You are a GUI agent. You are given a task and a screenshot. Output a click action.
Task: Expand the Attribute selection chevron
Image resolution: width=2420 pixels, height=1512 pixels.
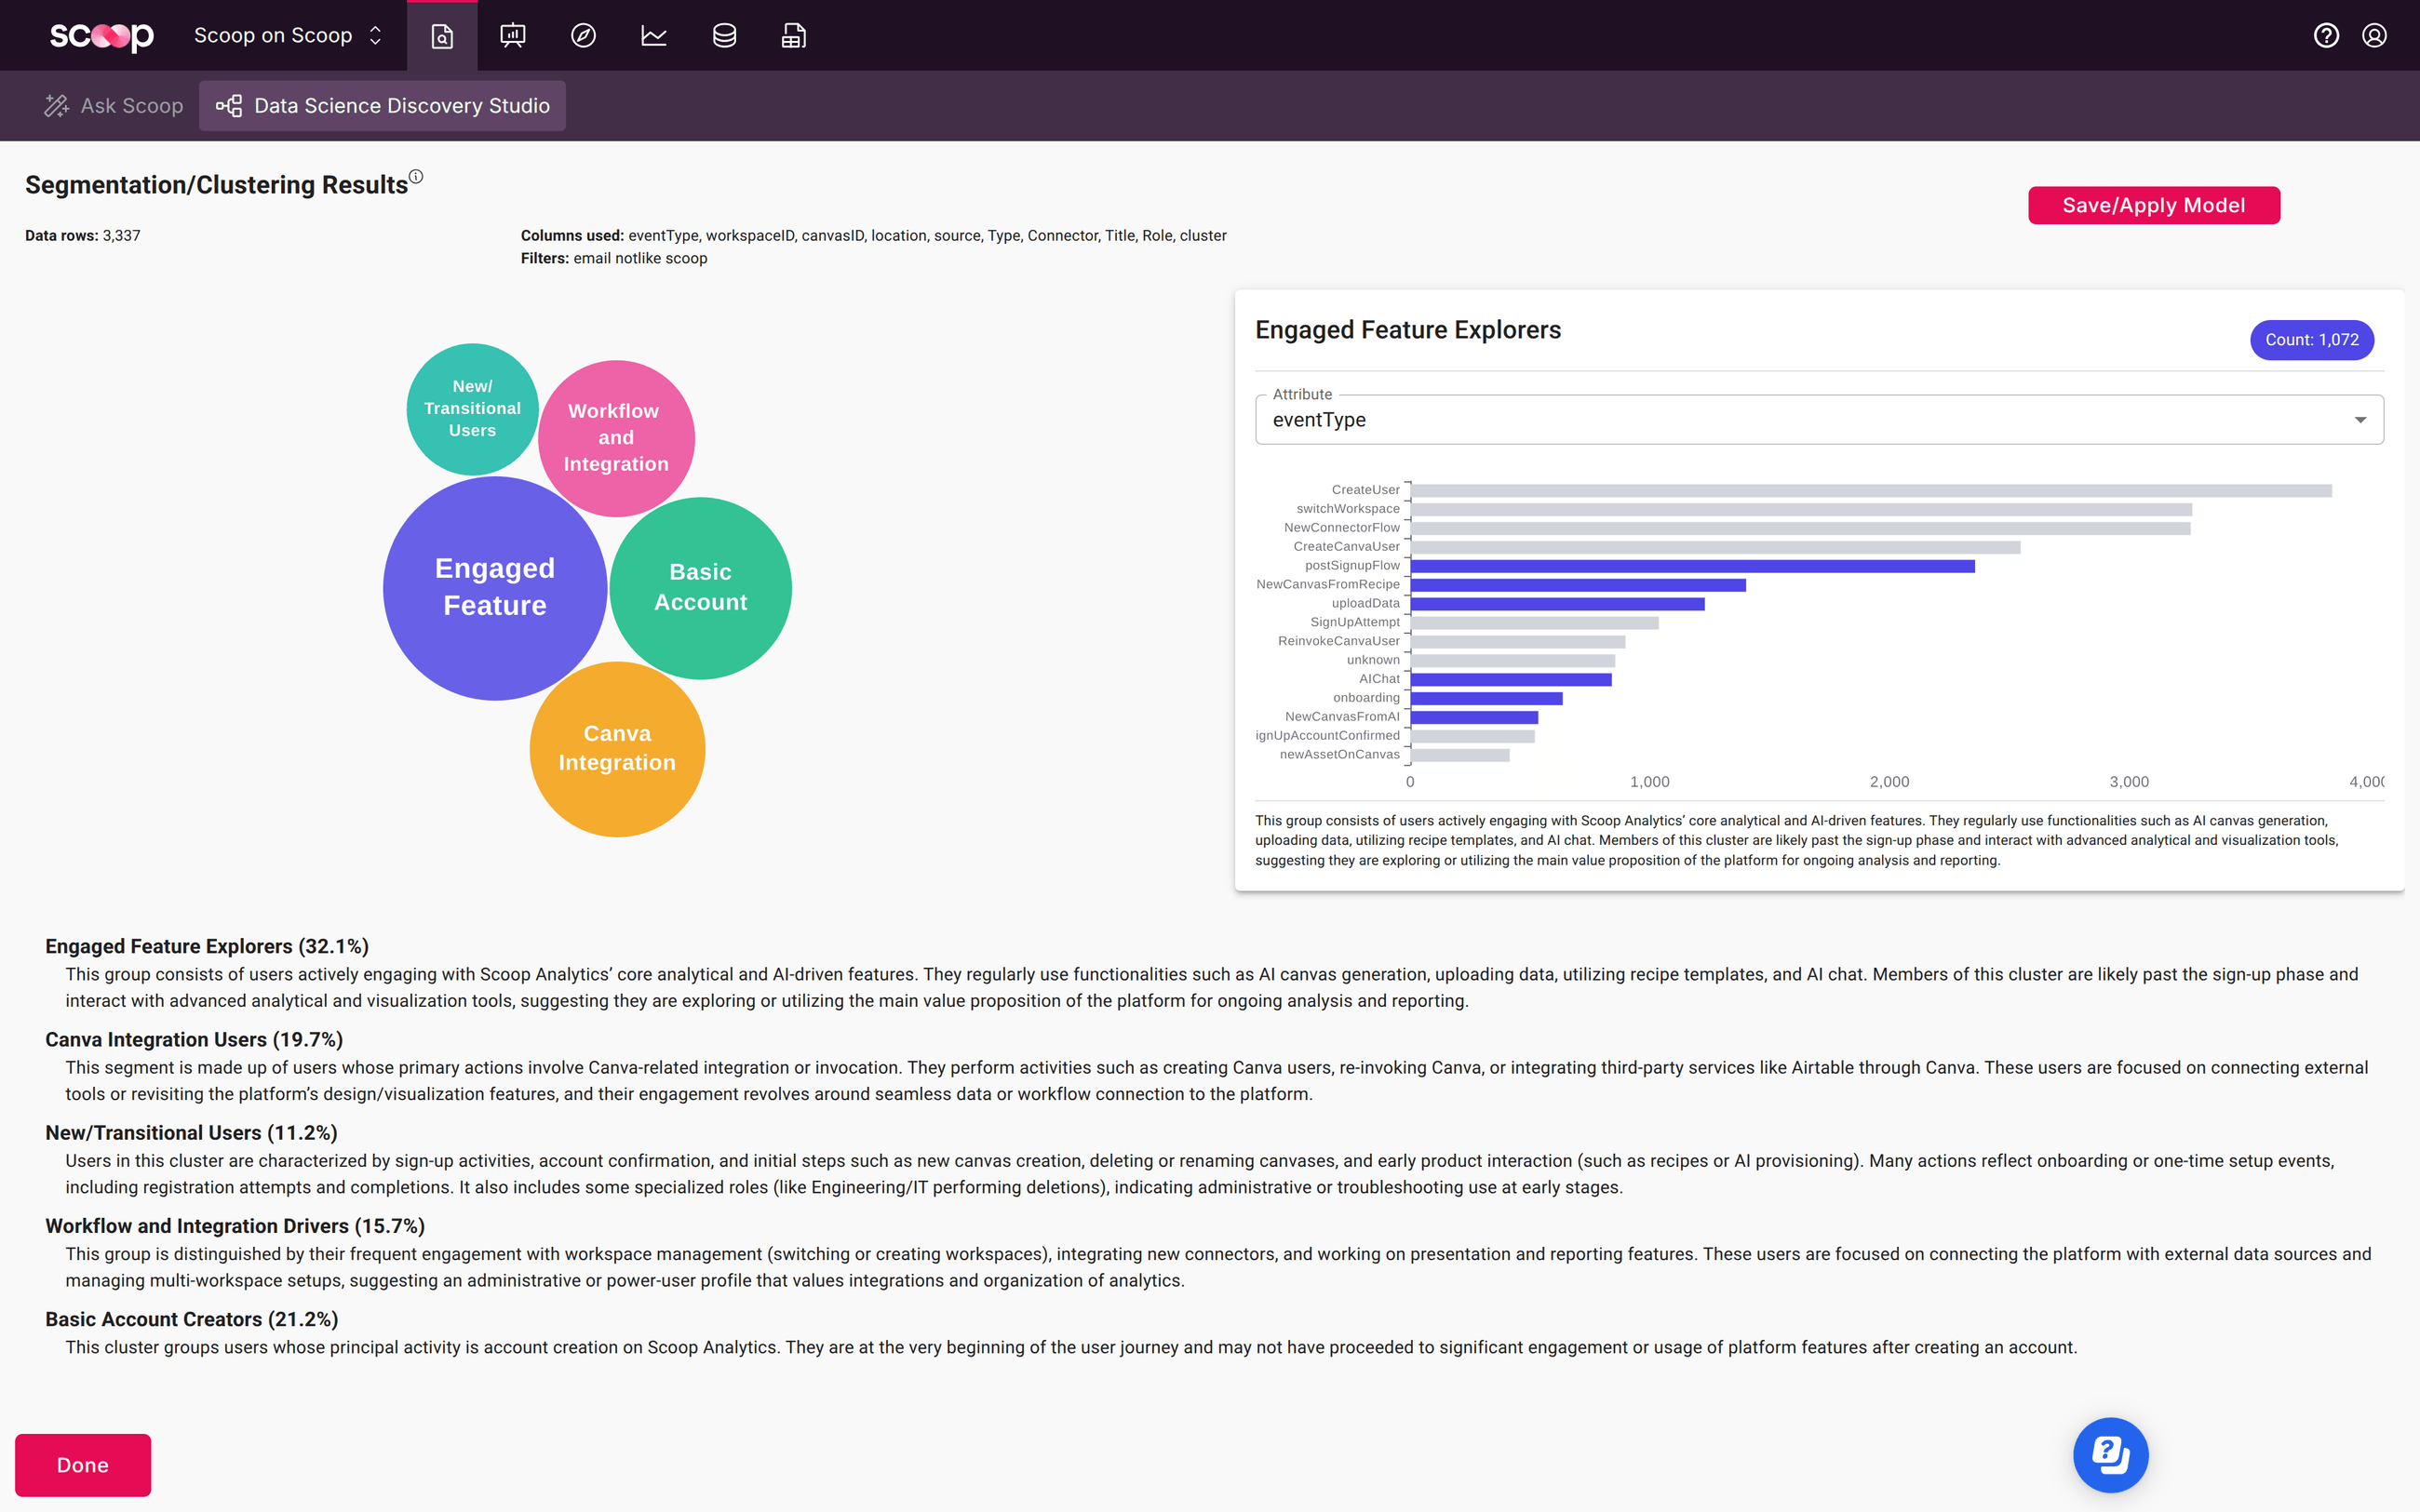click(2360, 419)
